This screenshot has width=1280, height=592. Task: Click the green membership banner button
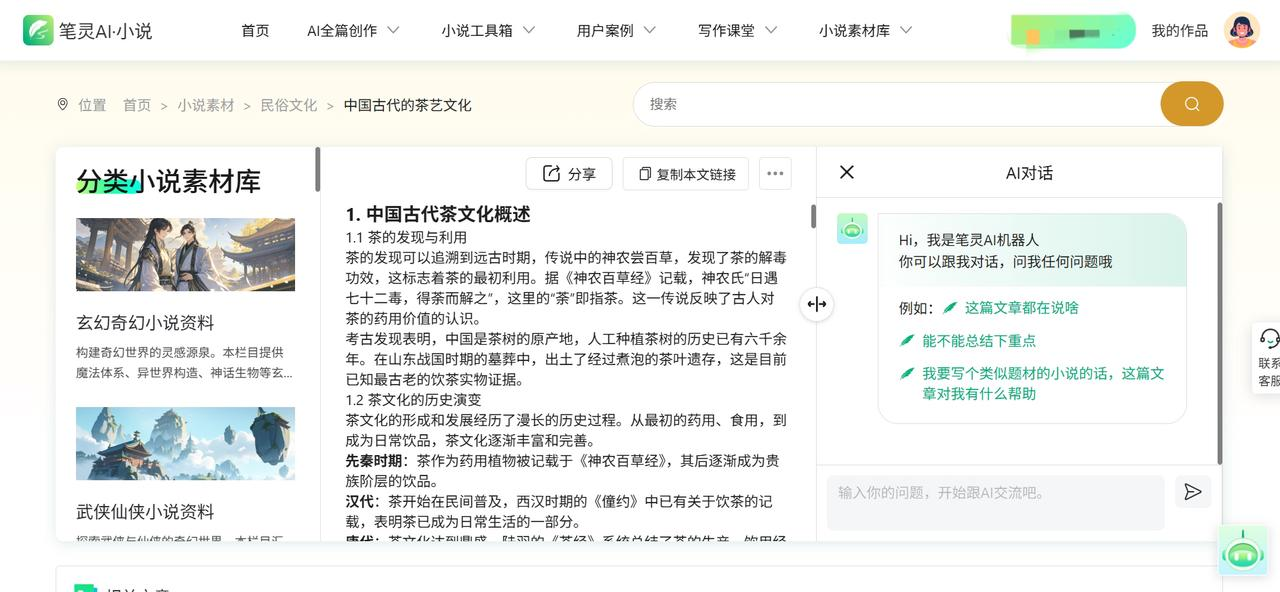tap(1073, 31)
